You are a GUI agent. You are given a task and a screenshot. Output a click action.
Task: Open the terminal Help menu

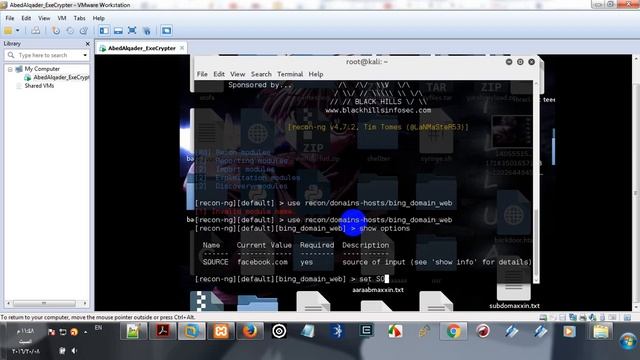tap(316, 74)
